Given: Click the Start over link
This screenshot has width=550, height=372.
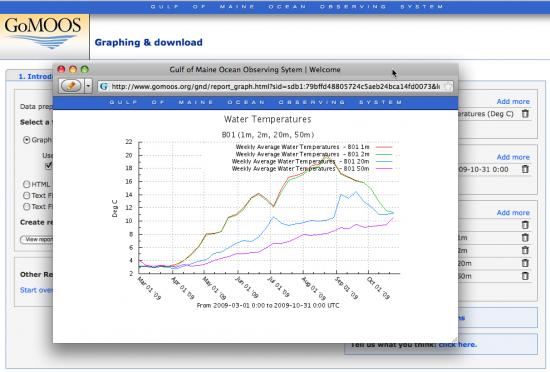Looking at the screenshot, I should [x=36, y=290].
